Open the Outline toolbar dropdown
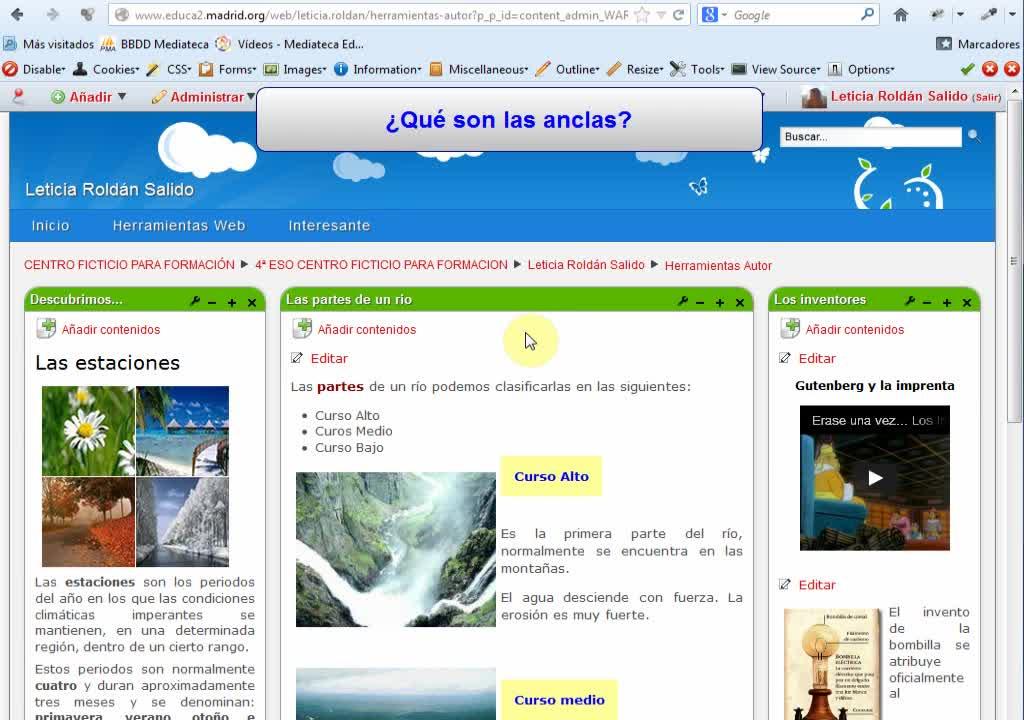 (568, 69)
